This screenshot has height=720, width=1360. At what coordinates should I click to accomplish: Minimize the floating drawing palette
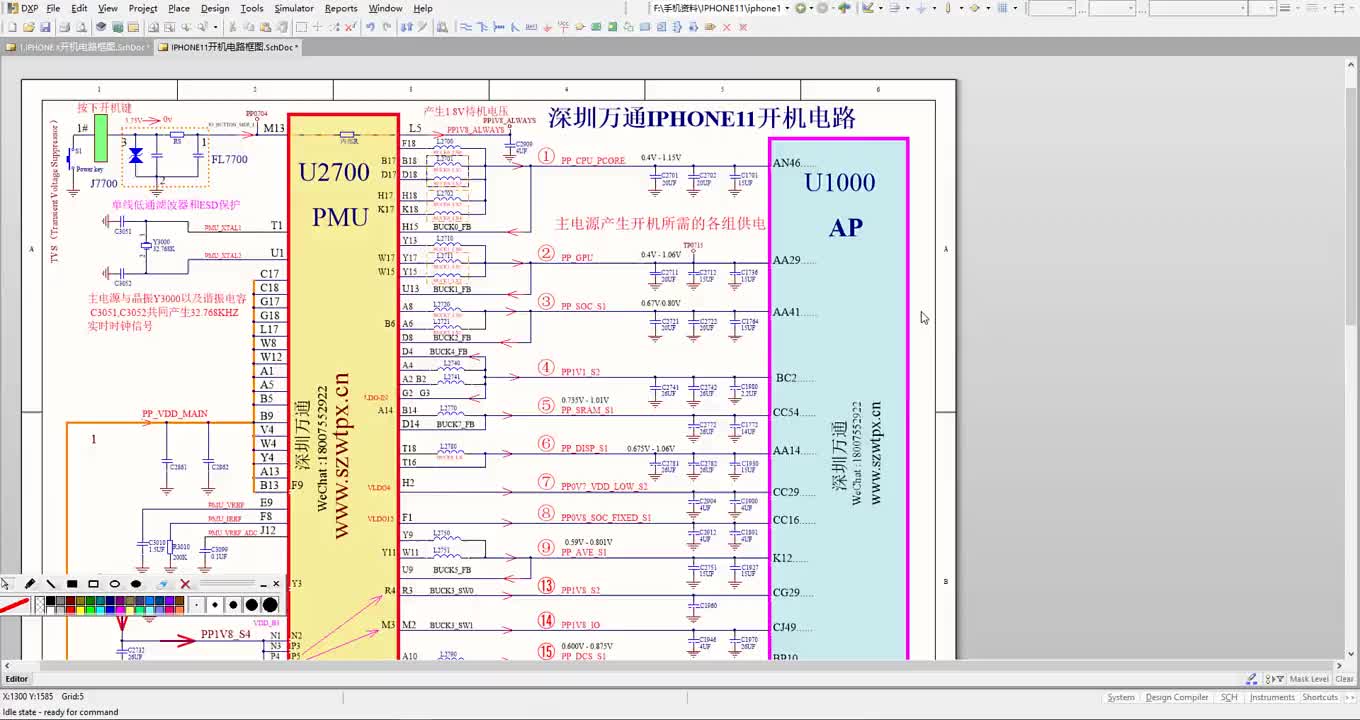tap(263, 584)
